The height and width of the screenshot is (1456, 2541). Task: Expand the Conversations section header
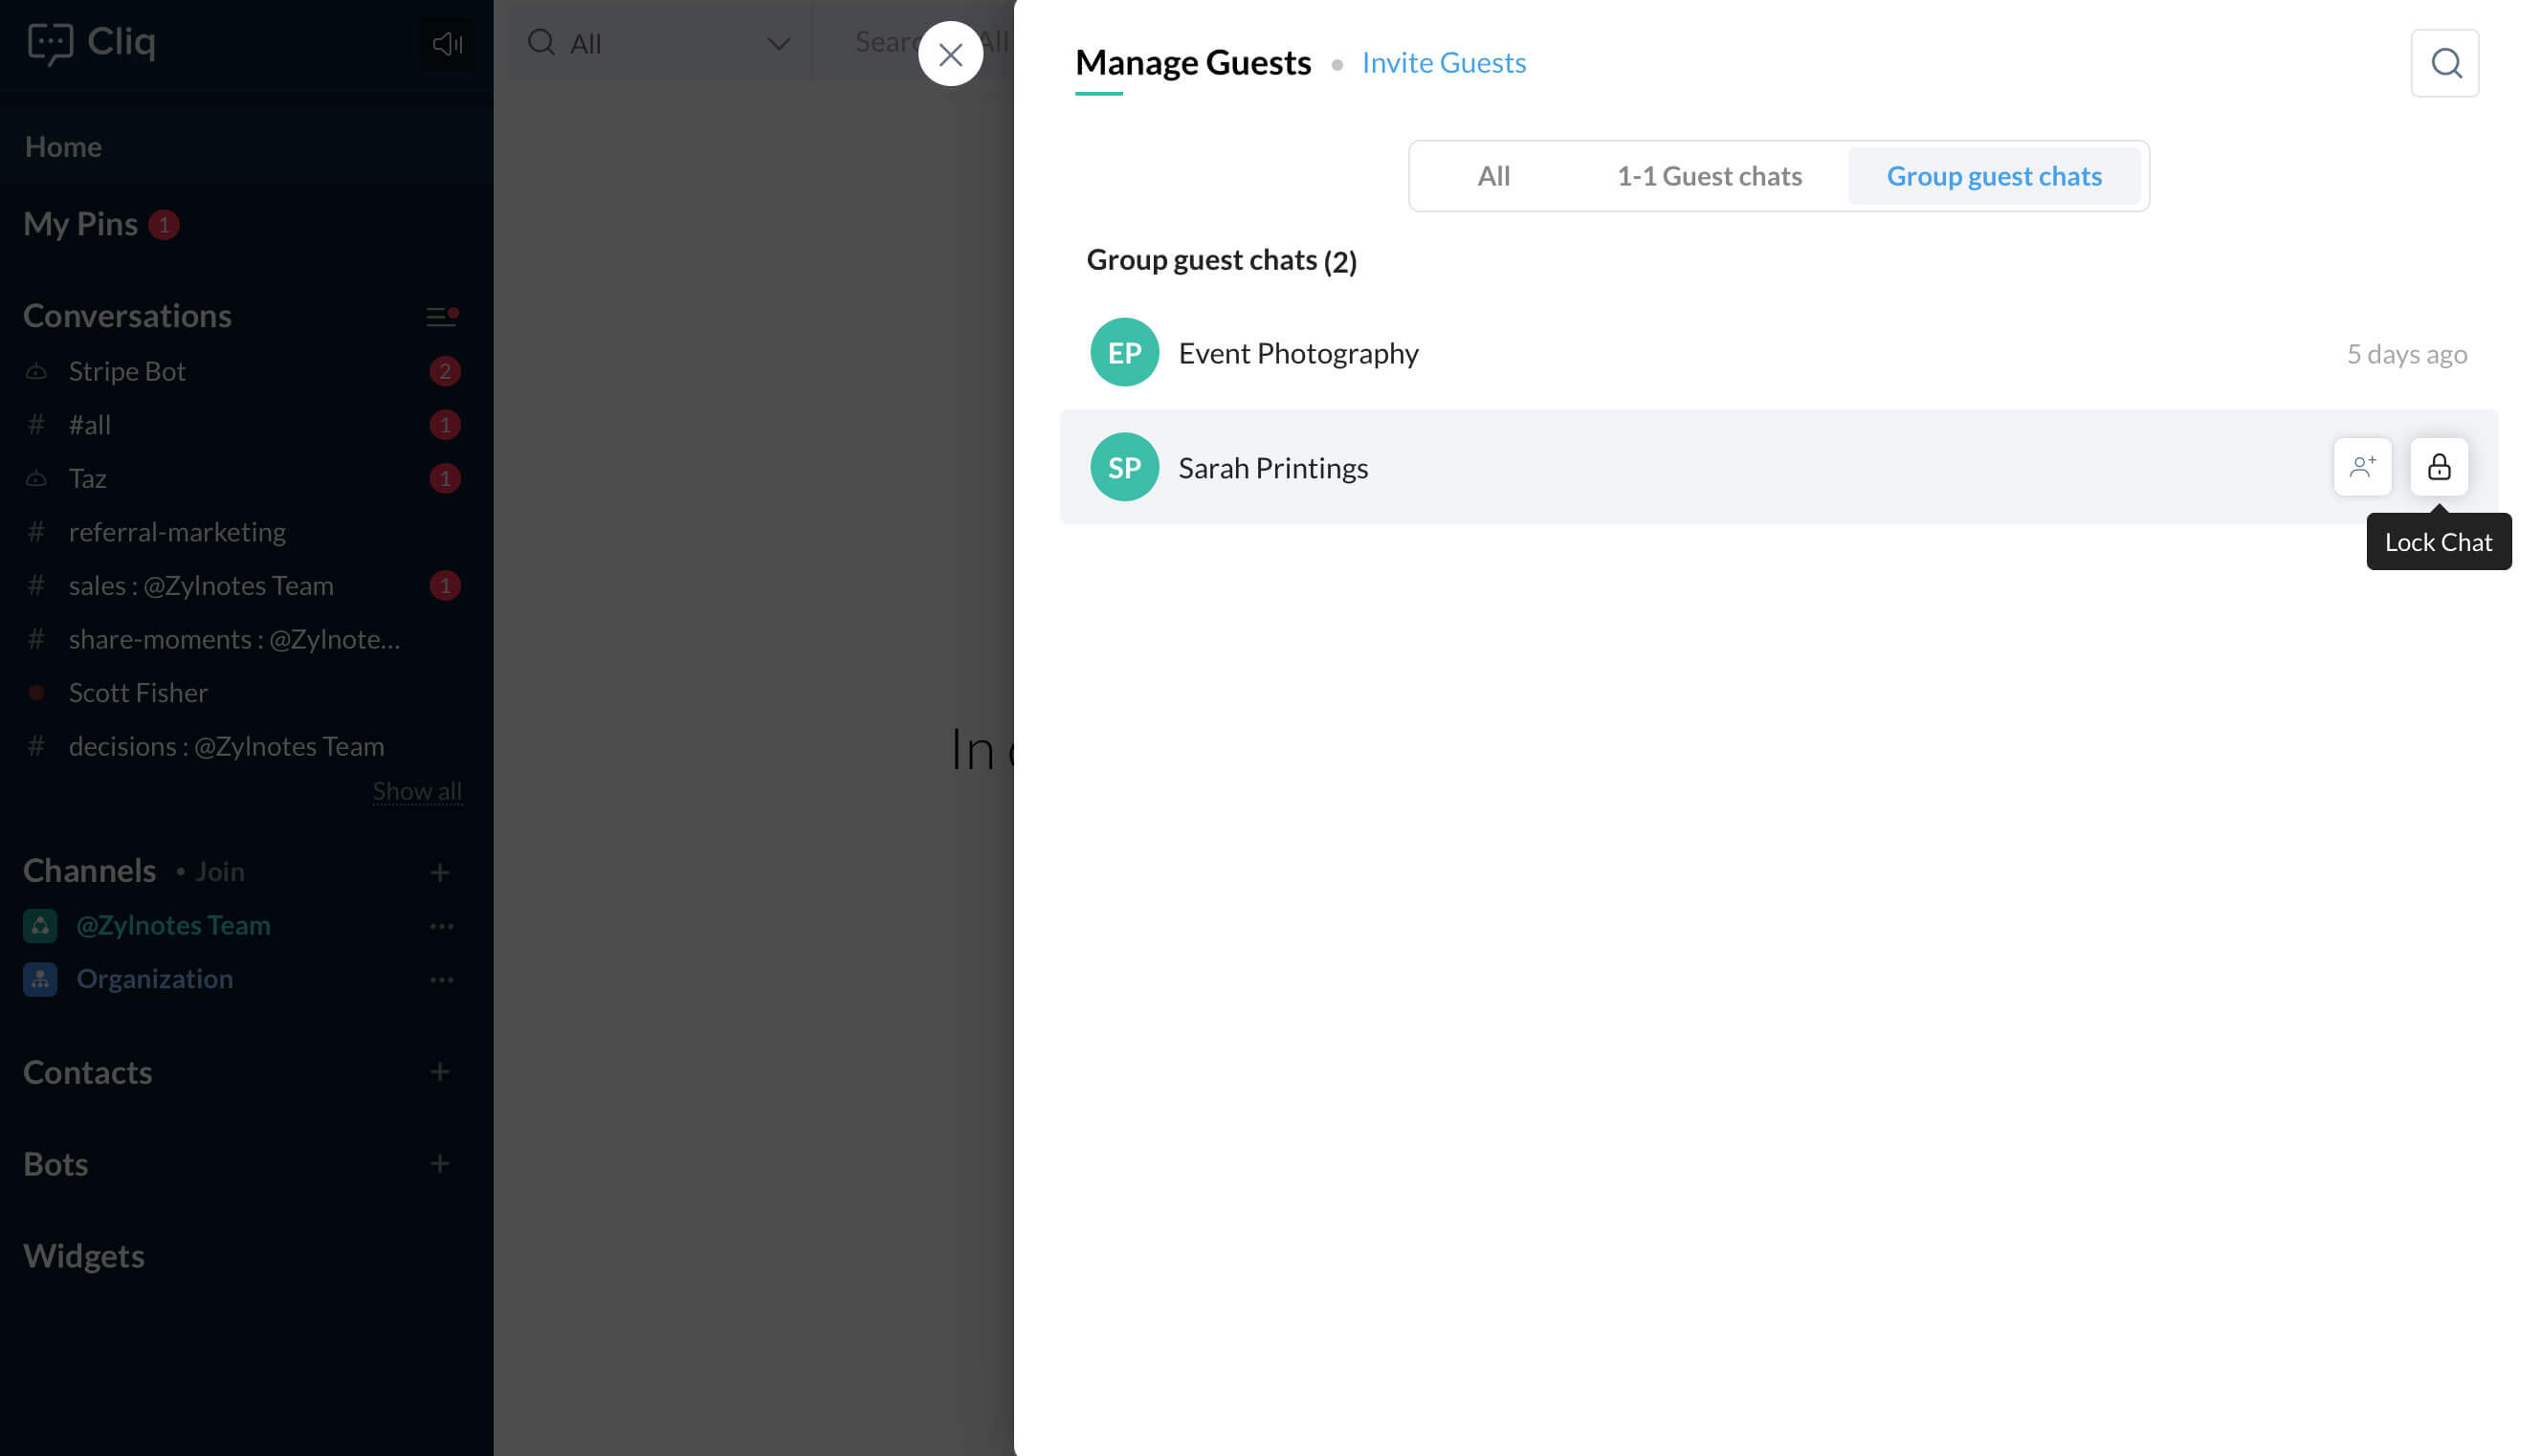(127, 316)
